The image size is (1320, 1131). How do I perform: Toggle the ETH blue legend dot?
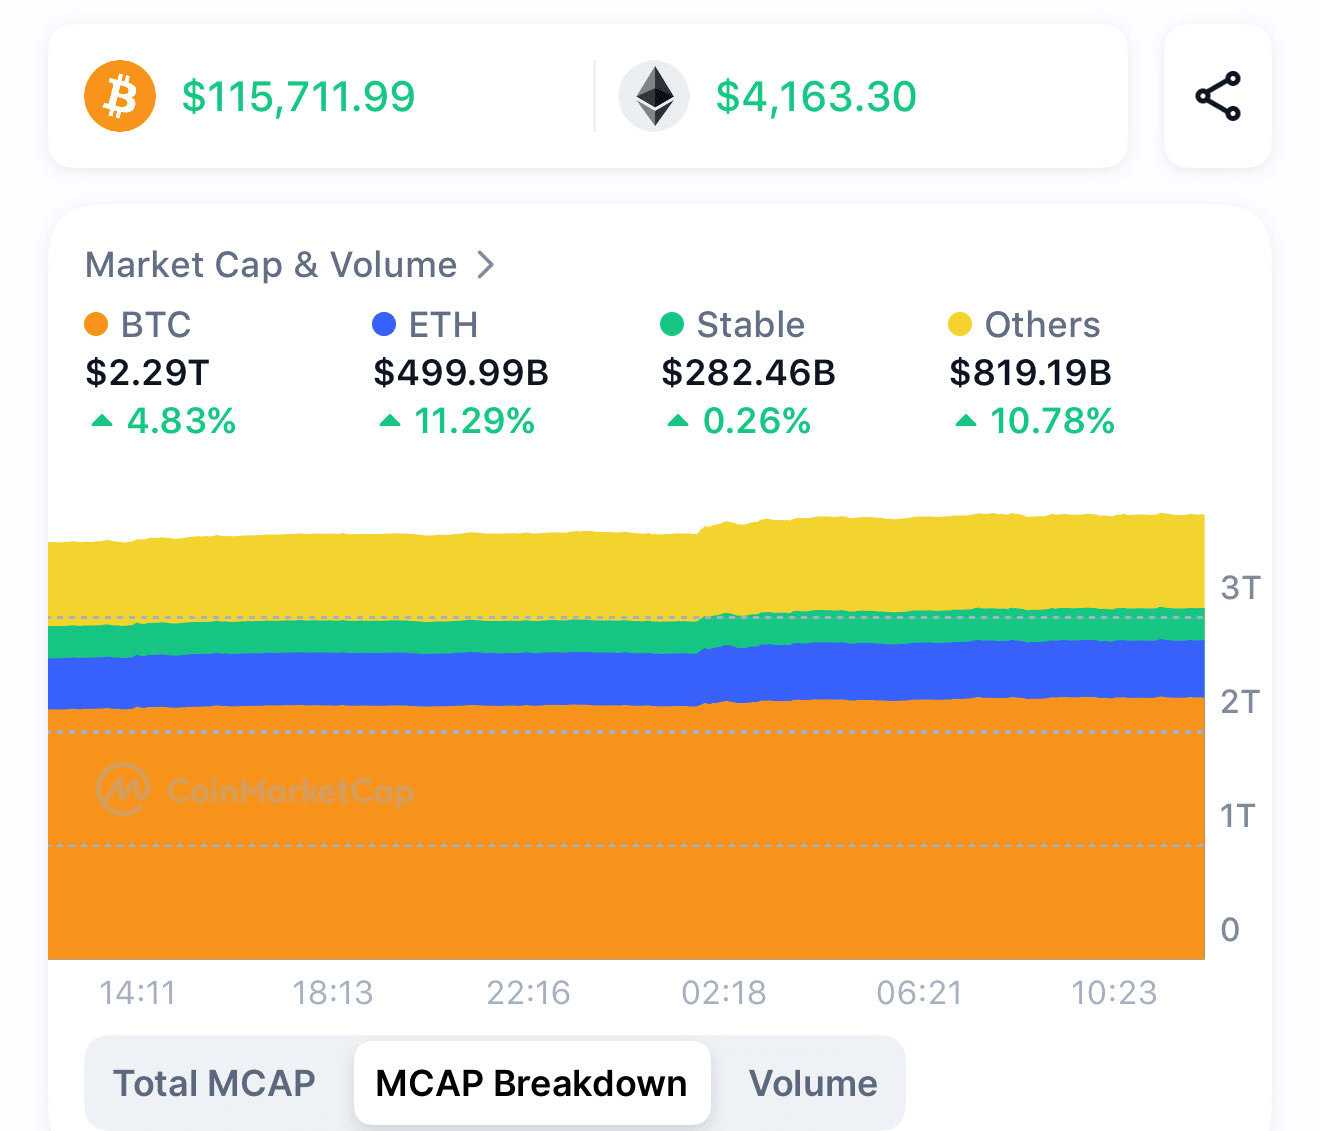(x=384, y=325)
